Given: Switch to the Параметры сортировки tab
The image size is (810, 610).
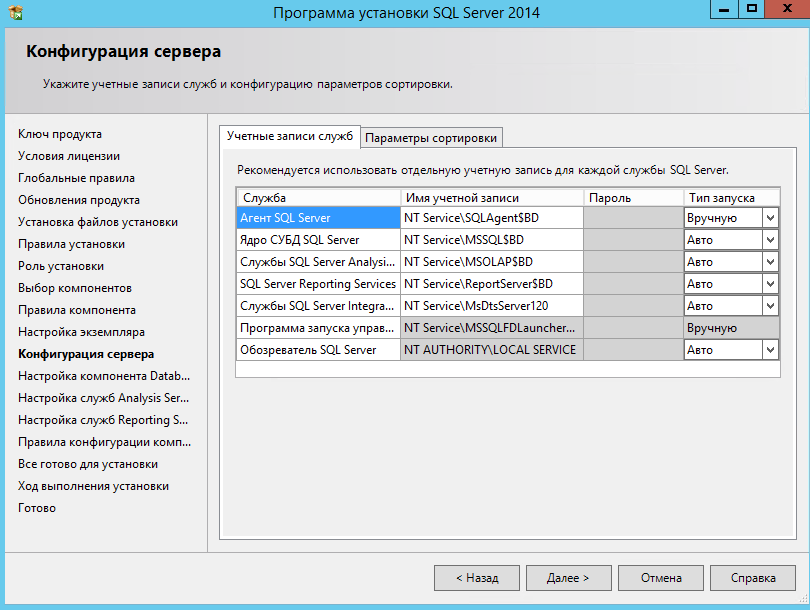Looking at the screenshot, I should 434,136.
